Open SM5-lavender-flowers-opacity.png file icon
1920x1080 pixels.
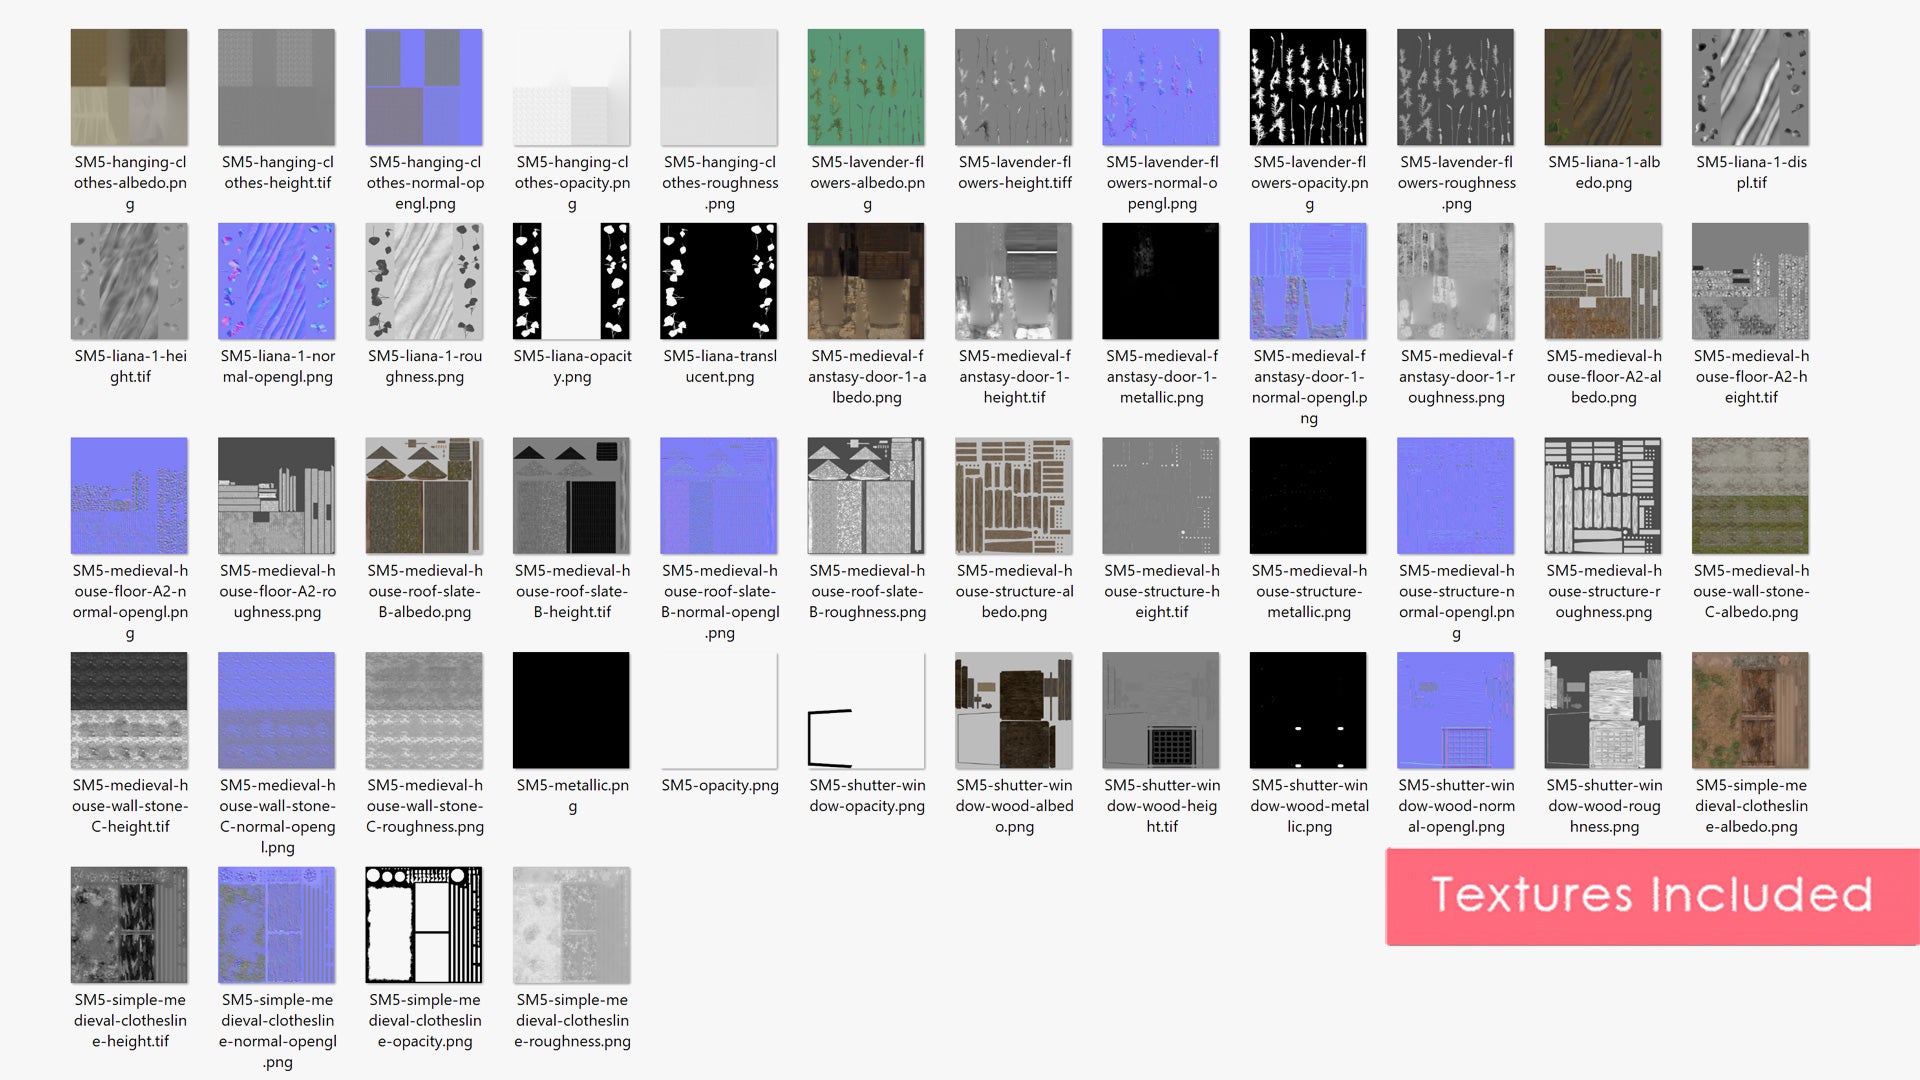click(1308, 87)
